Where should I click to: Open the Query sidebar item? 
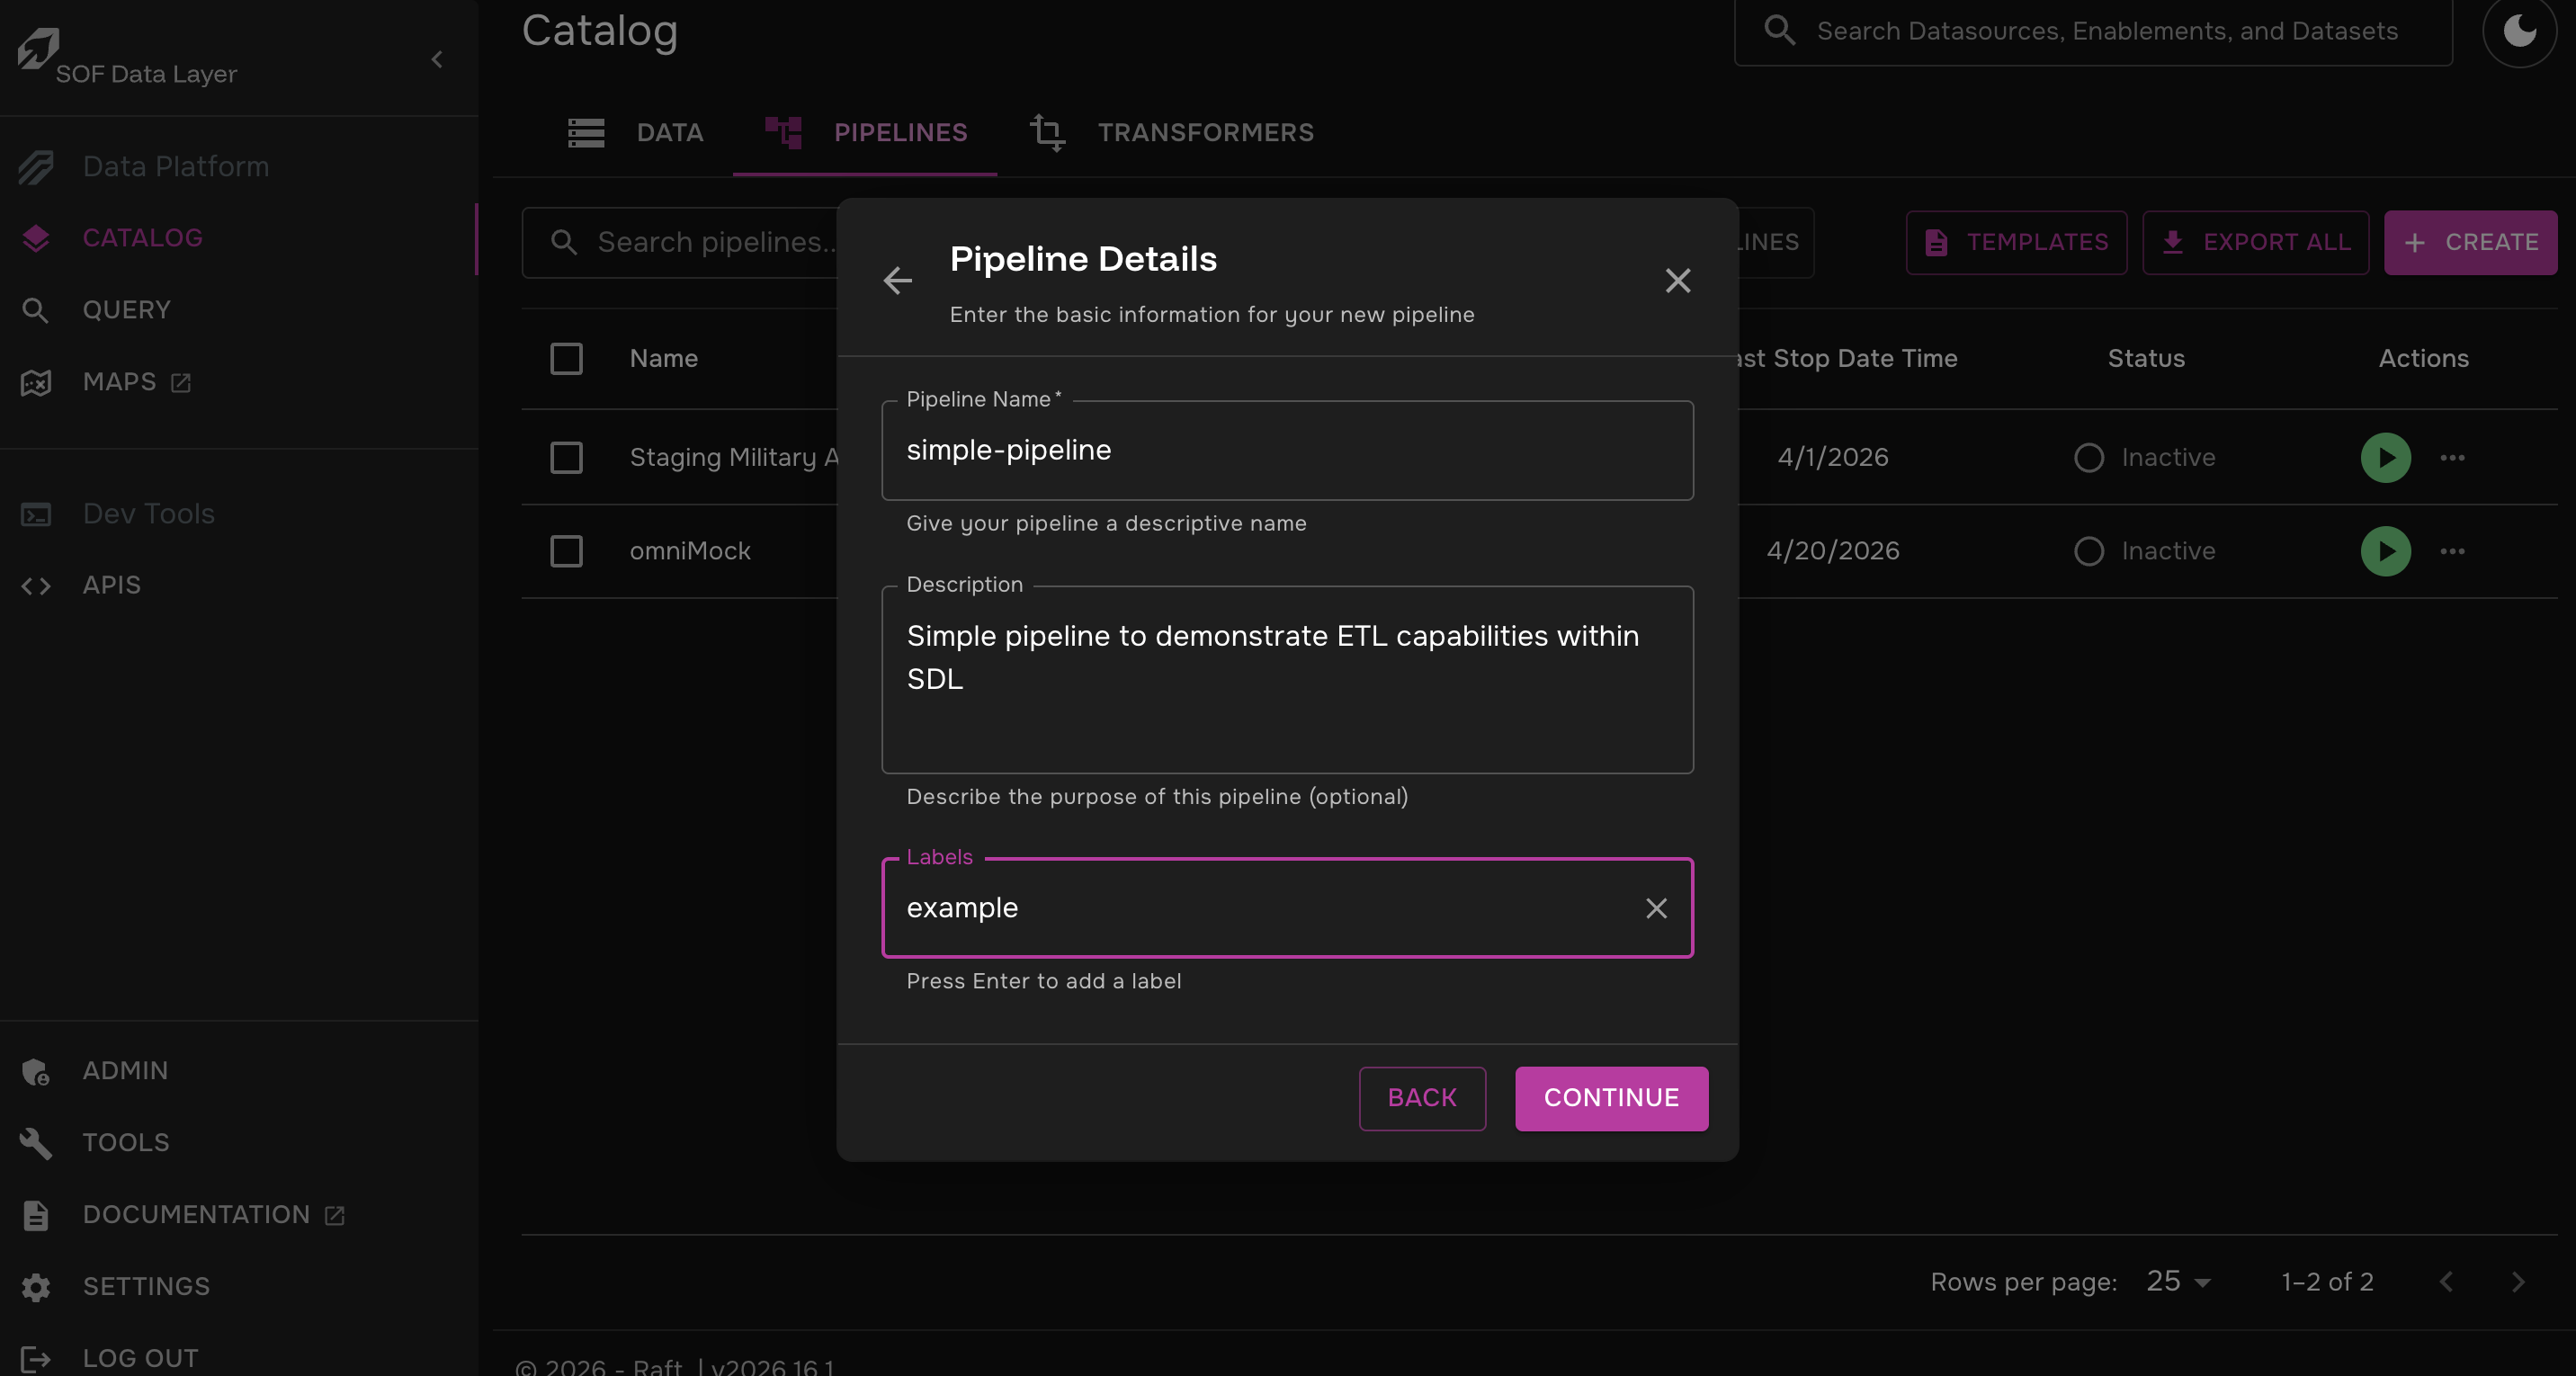239,310
